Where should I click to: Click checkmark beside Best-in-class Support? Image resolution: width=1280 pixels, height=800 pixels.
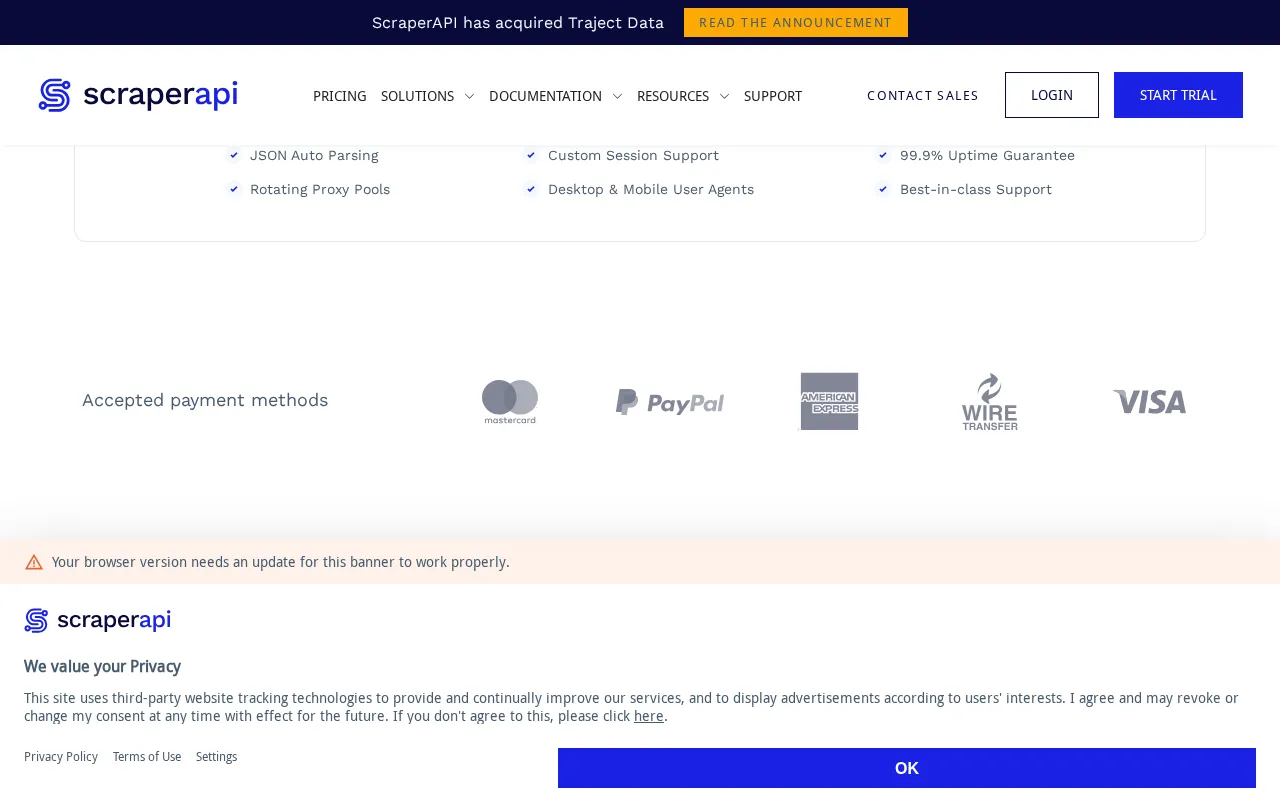pos(883,189)
